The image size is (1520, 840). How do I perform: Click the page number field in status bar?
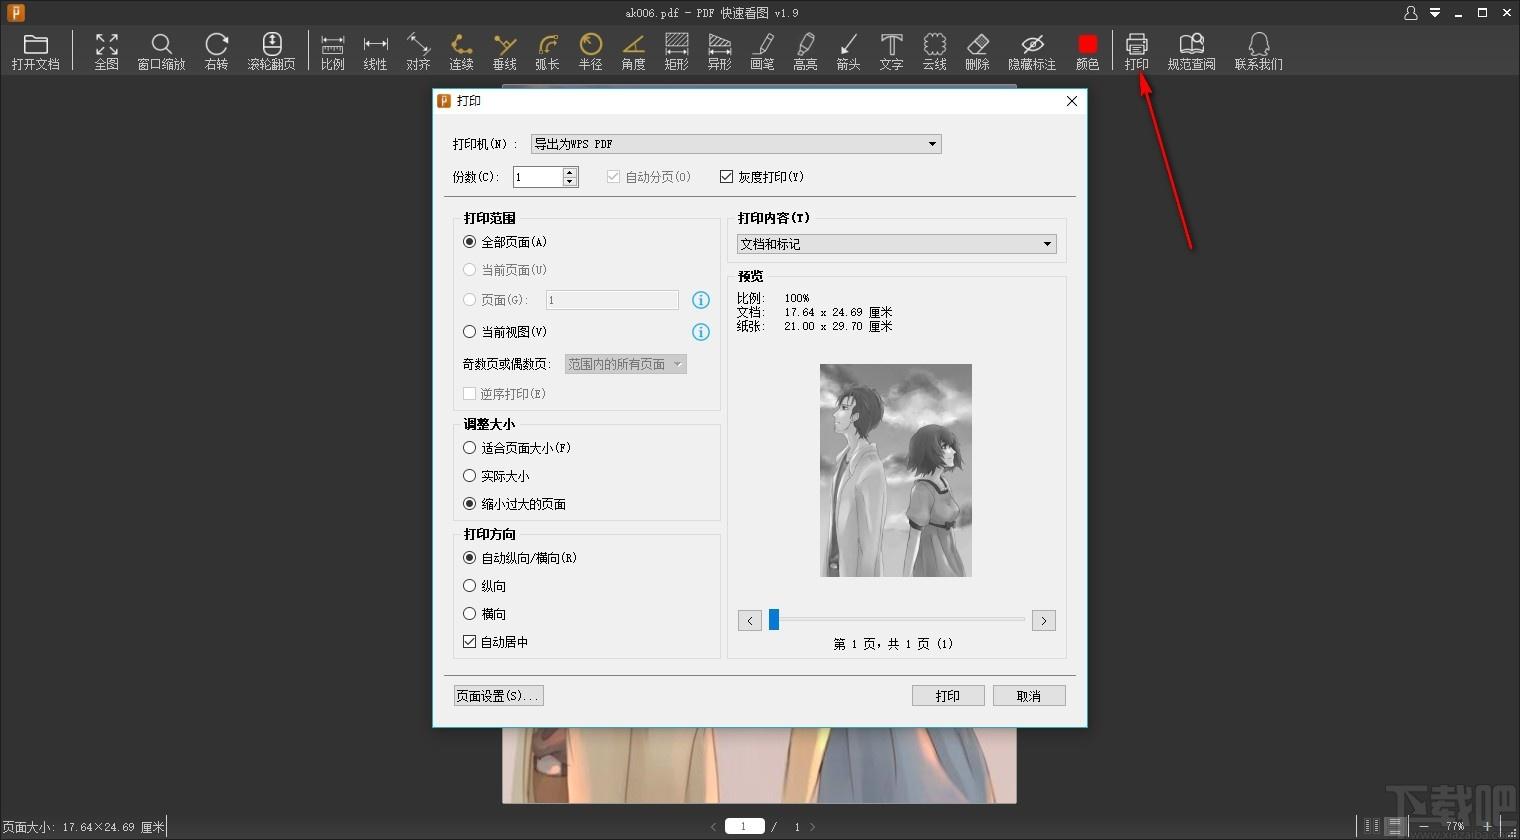point(744,826)
